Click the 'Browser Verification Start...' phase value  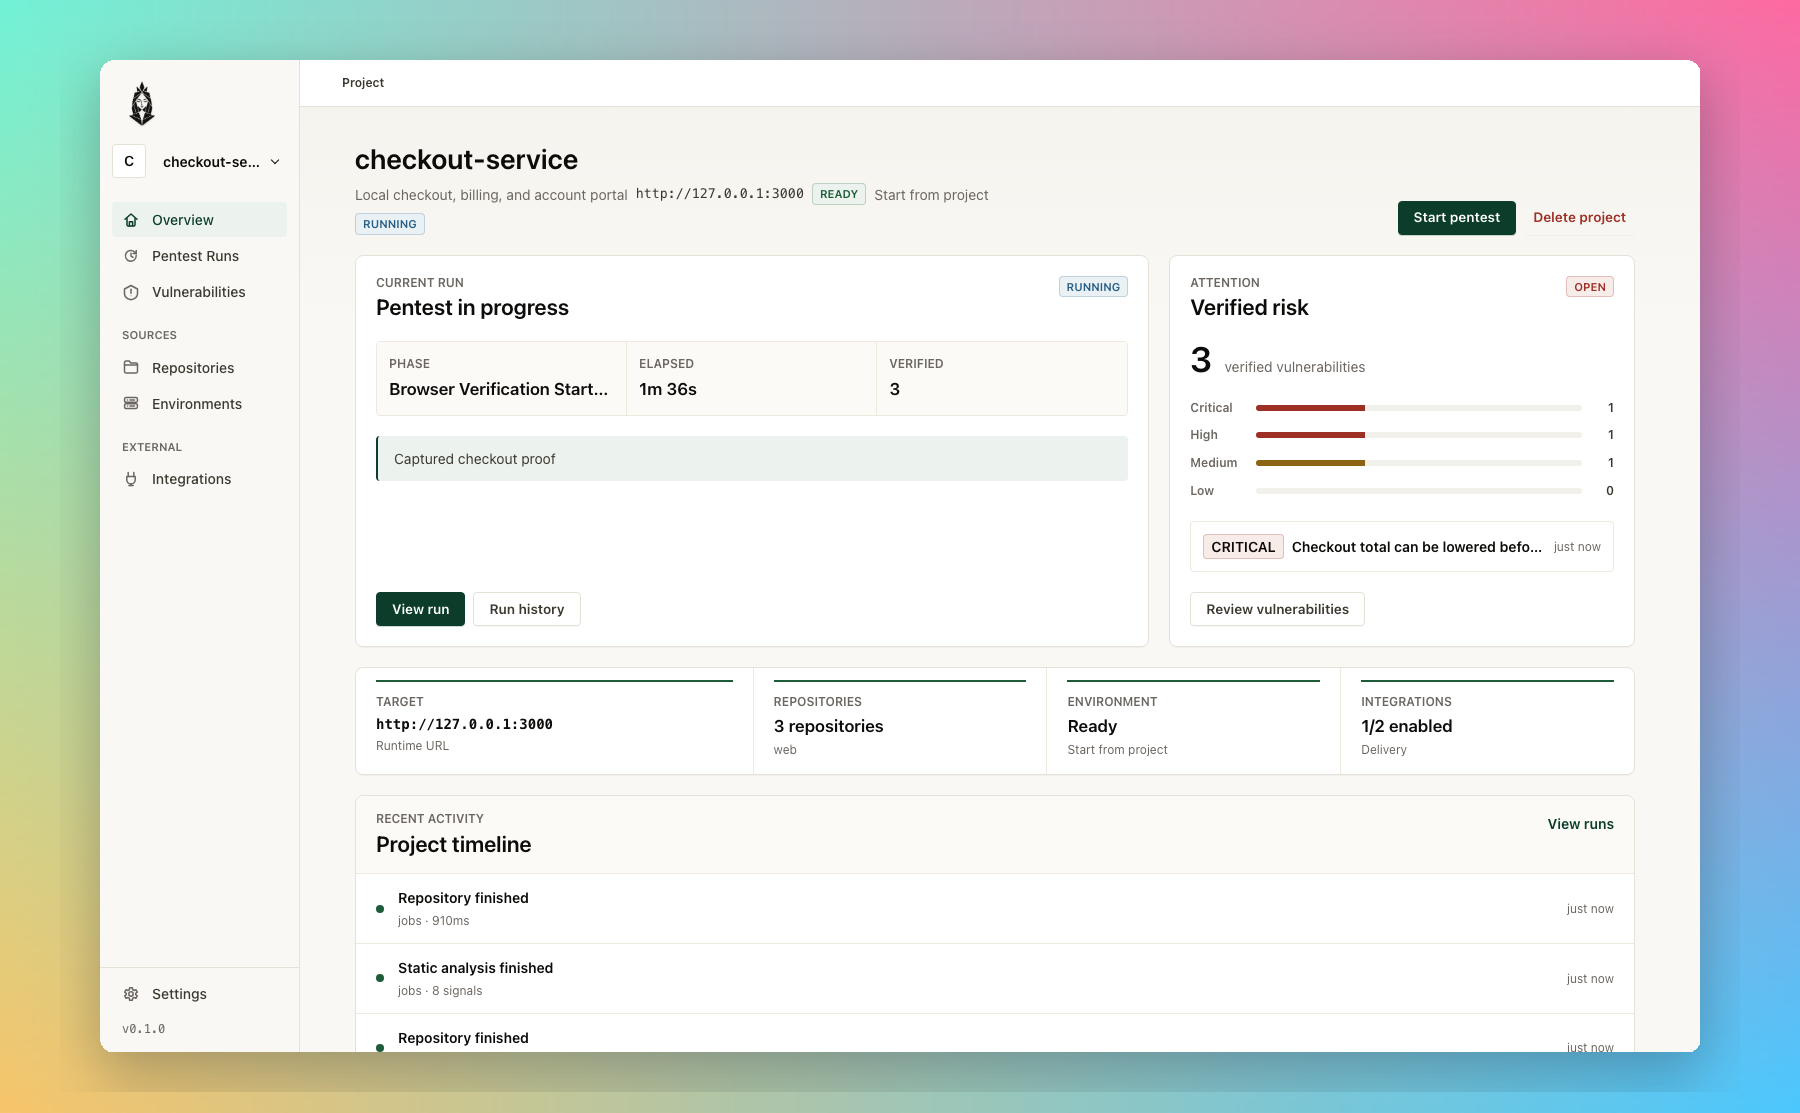coord(498,389)
